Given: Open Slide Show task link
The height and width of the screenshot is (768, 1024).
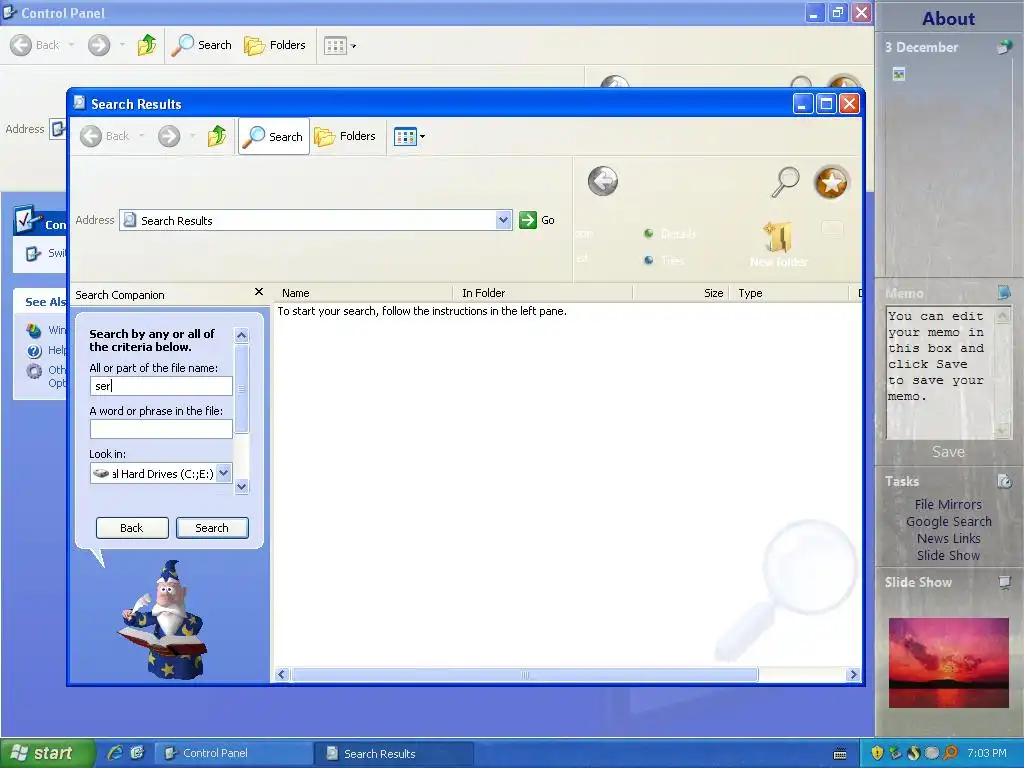Looking at the screenshot, I should pos(948,555).
